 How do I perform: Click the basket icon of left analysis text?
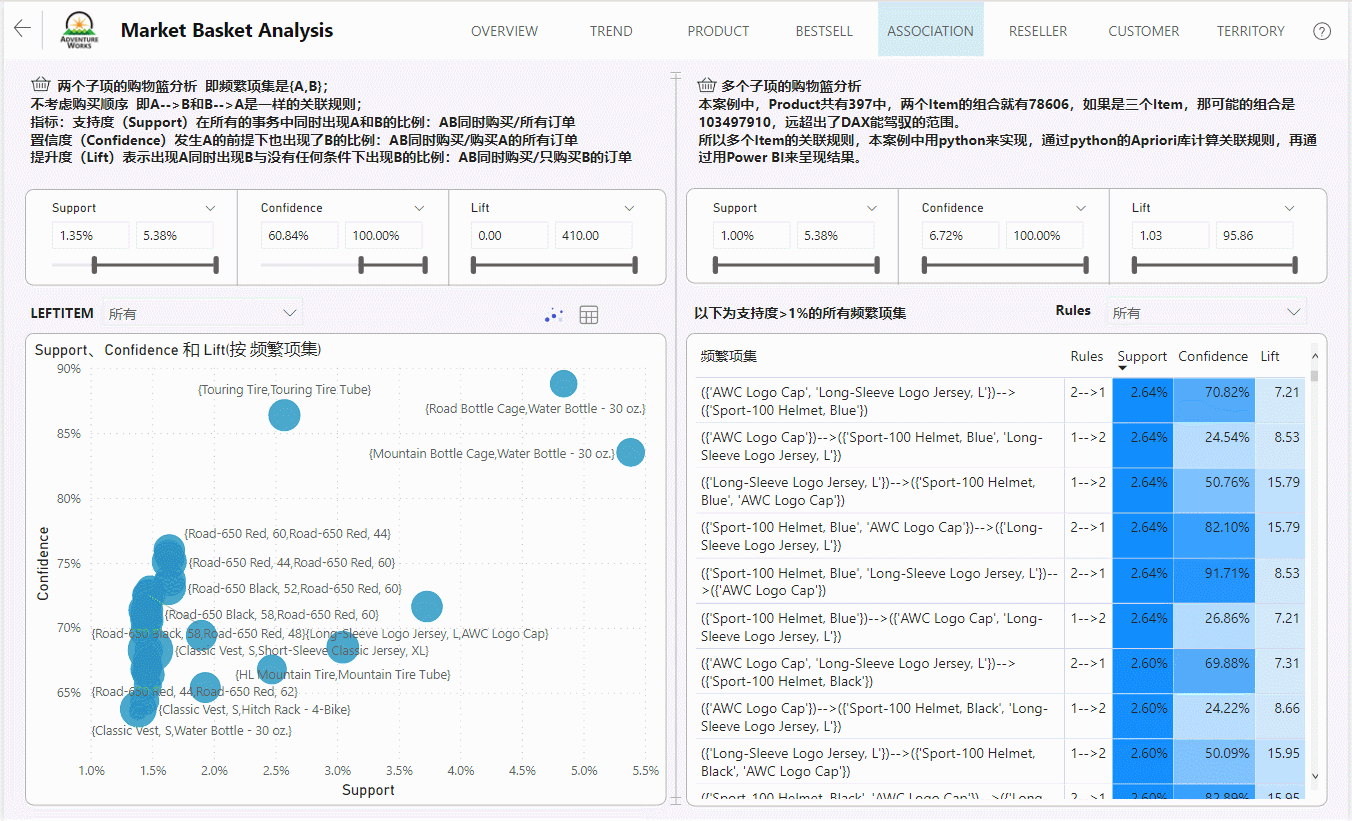coord(41,85)
